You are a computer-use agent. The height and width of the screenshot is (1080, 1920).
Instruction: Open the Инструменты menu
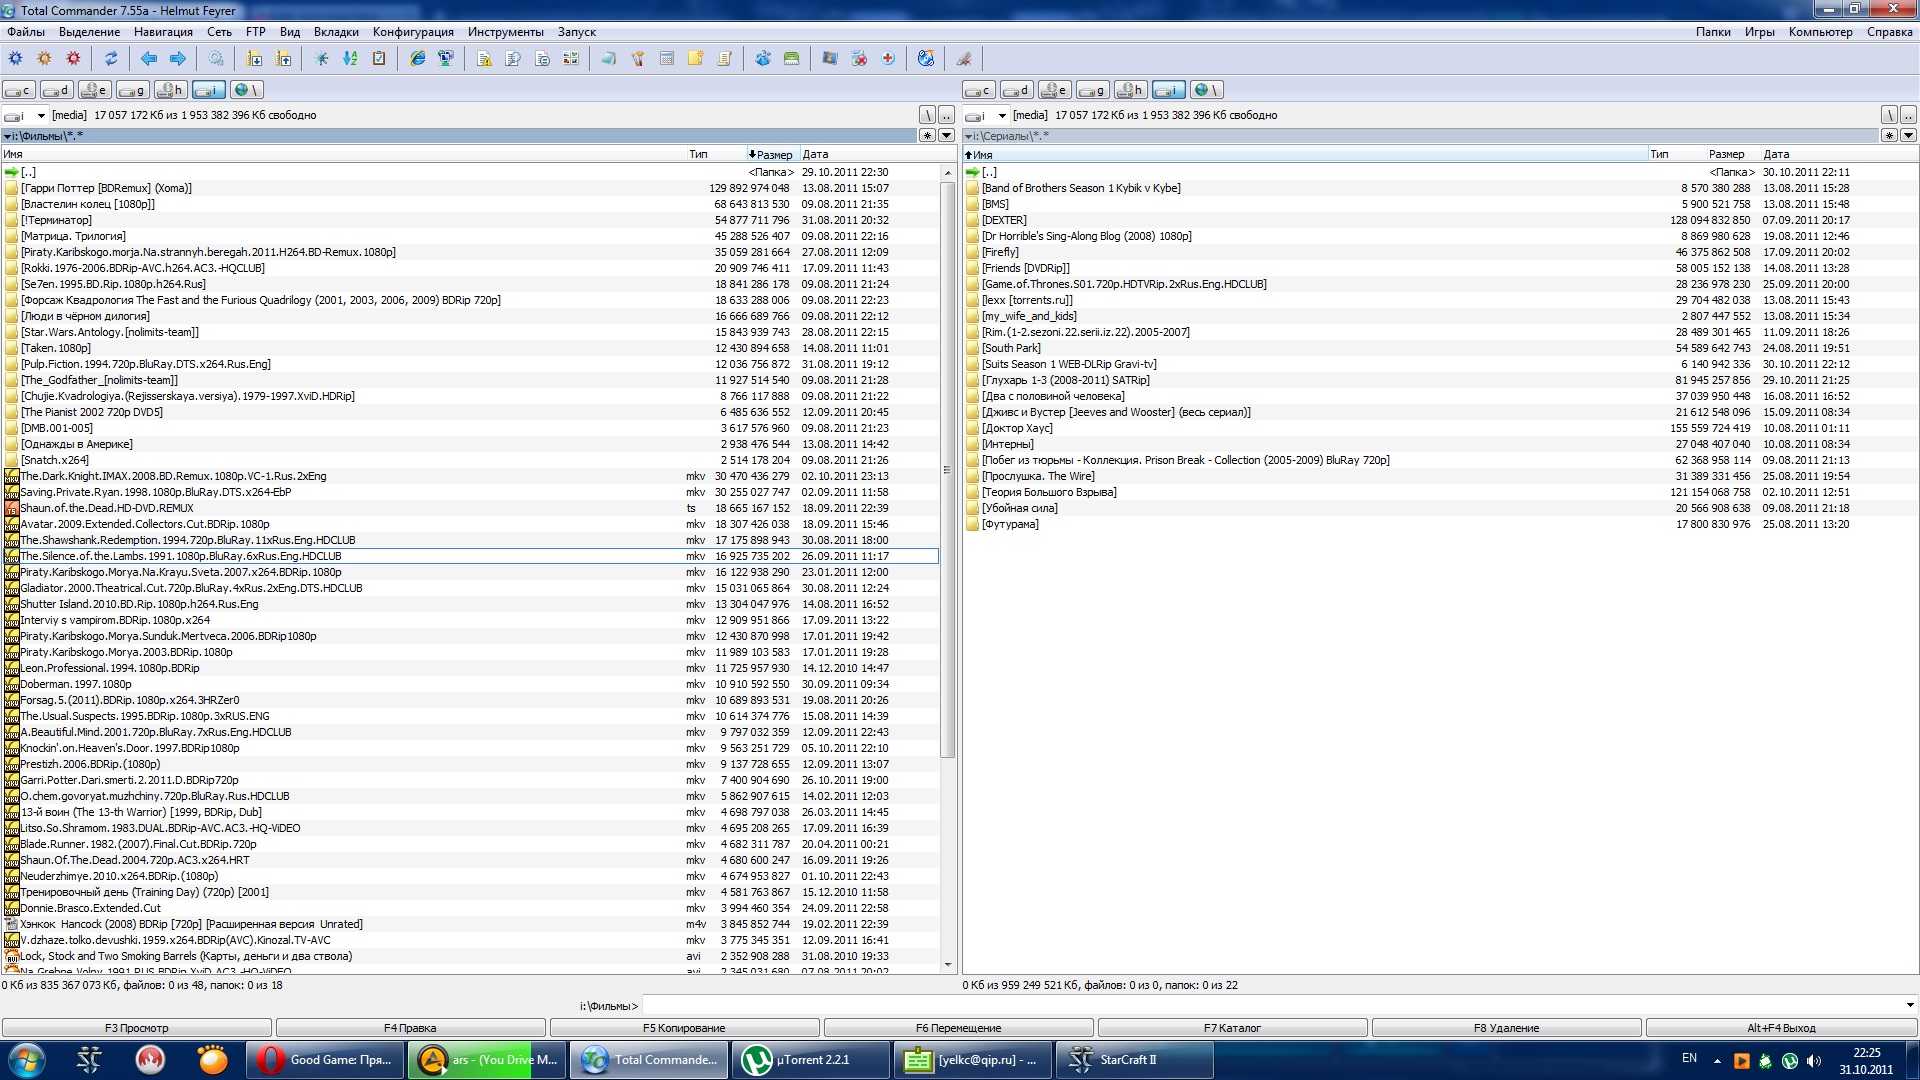[x=506, y=32]
